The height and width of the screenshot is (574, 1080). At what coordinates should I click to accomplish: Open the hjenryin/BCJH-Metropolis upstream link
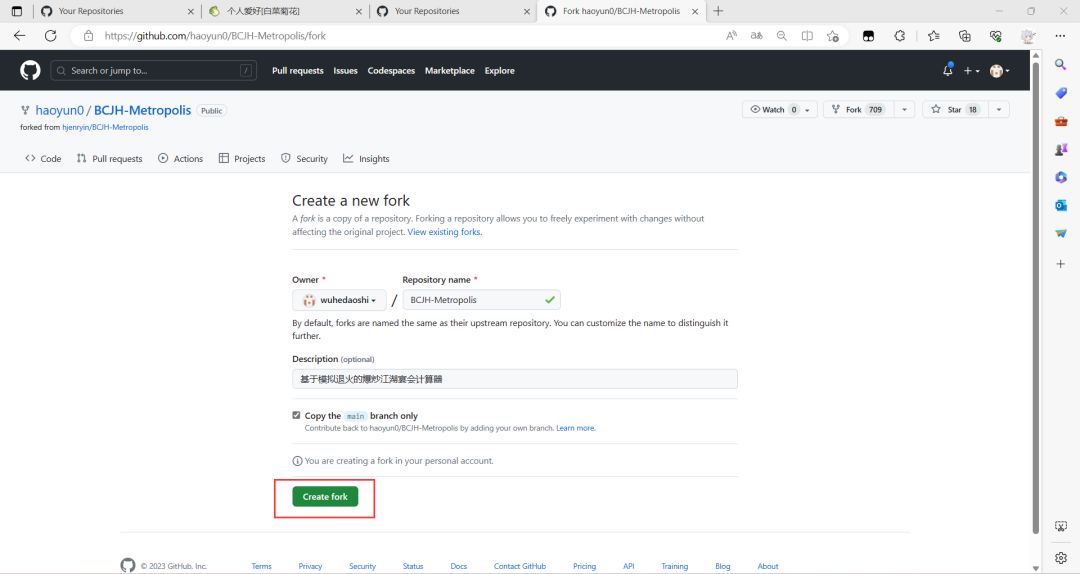tap(105, 127)
